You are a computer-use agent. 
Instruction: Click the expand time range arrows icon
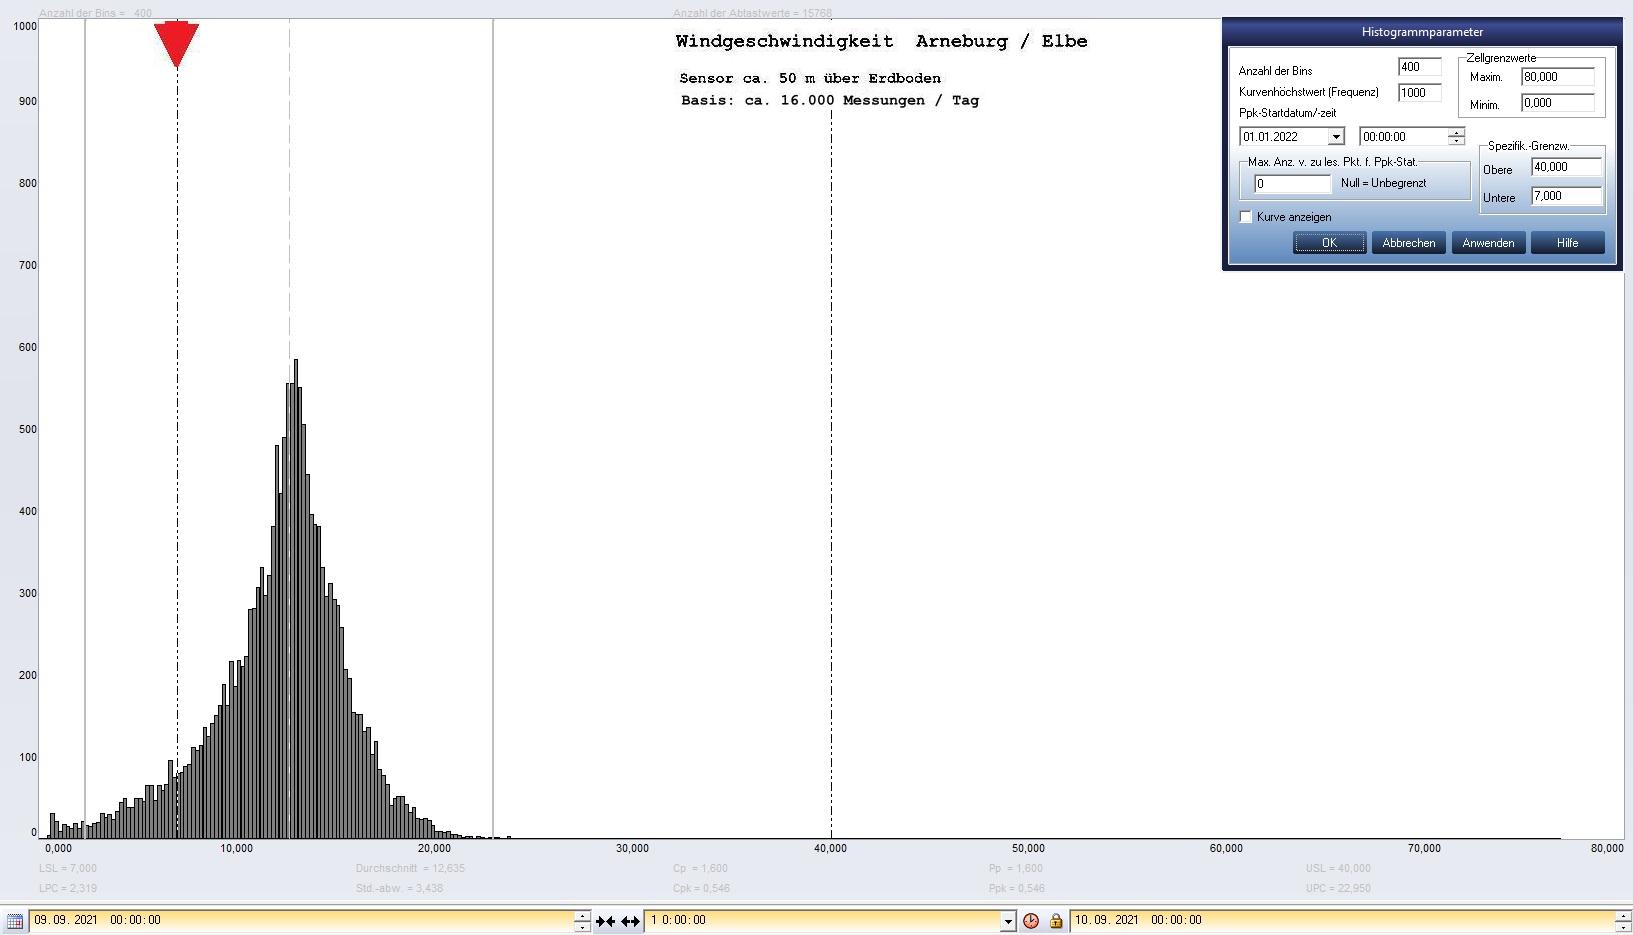630,921
